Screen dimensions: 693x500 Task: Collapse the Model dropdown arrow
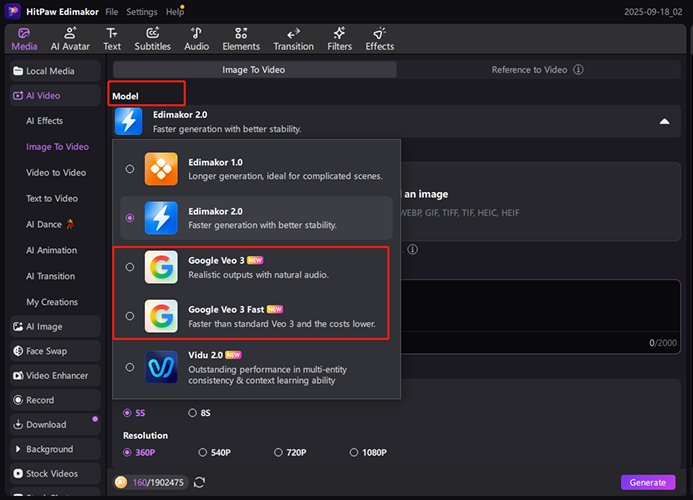tap(663, 121)
